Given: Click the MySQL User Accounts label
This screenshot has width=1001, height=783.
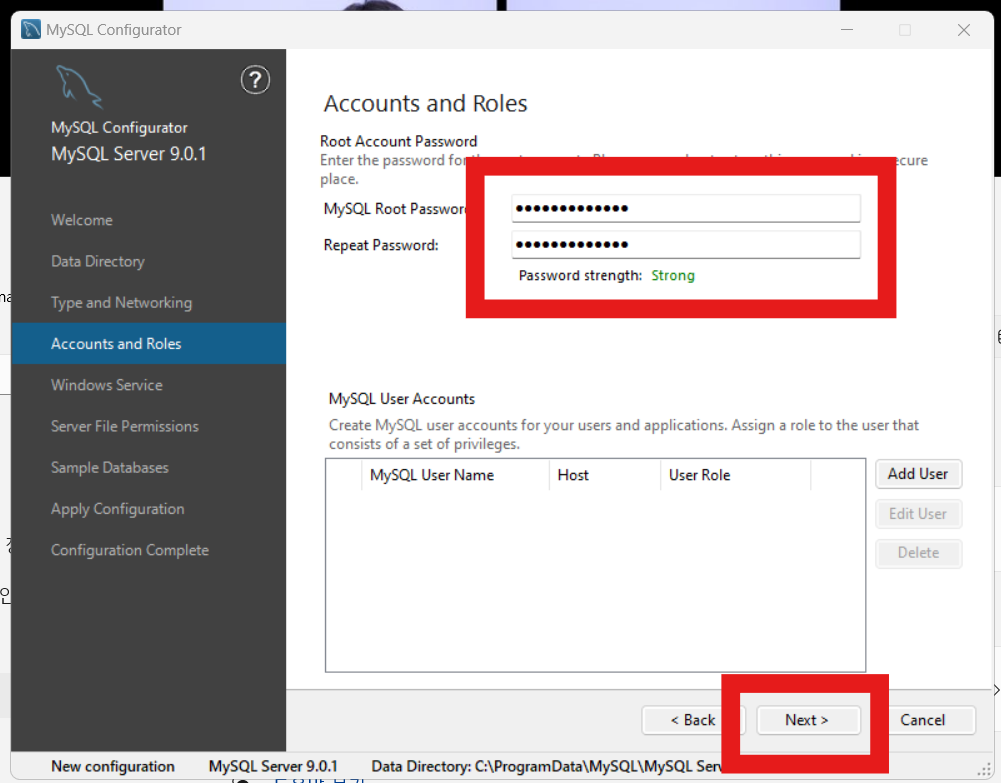Looking at the screenshot, I should pyautogui.click(x=402, y=399).
